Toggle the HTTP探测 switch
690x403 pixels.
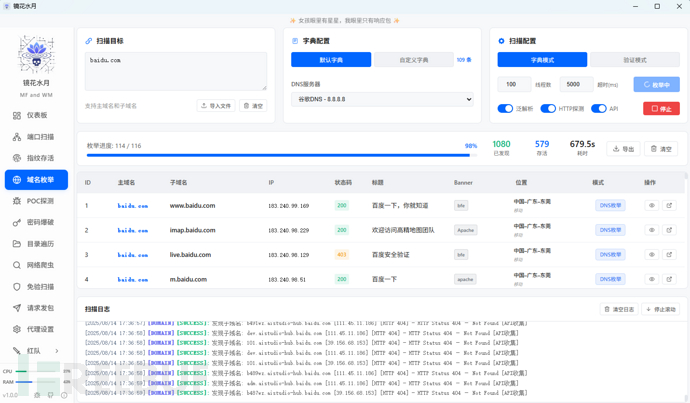click(548, 108)
